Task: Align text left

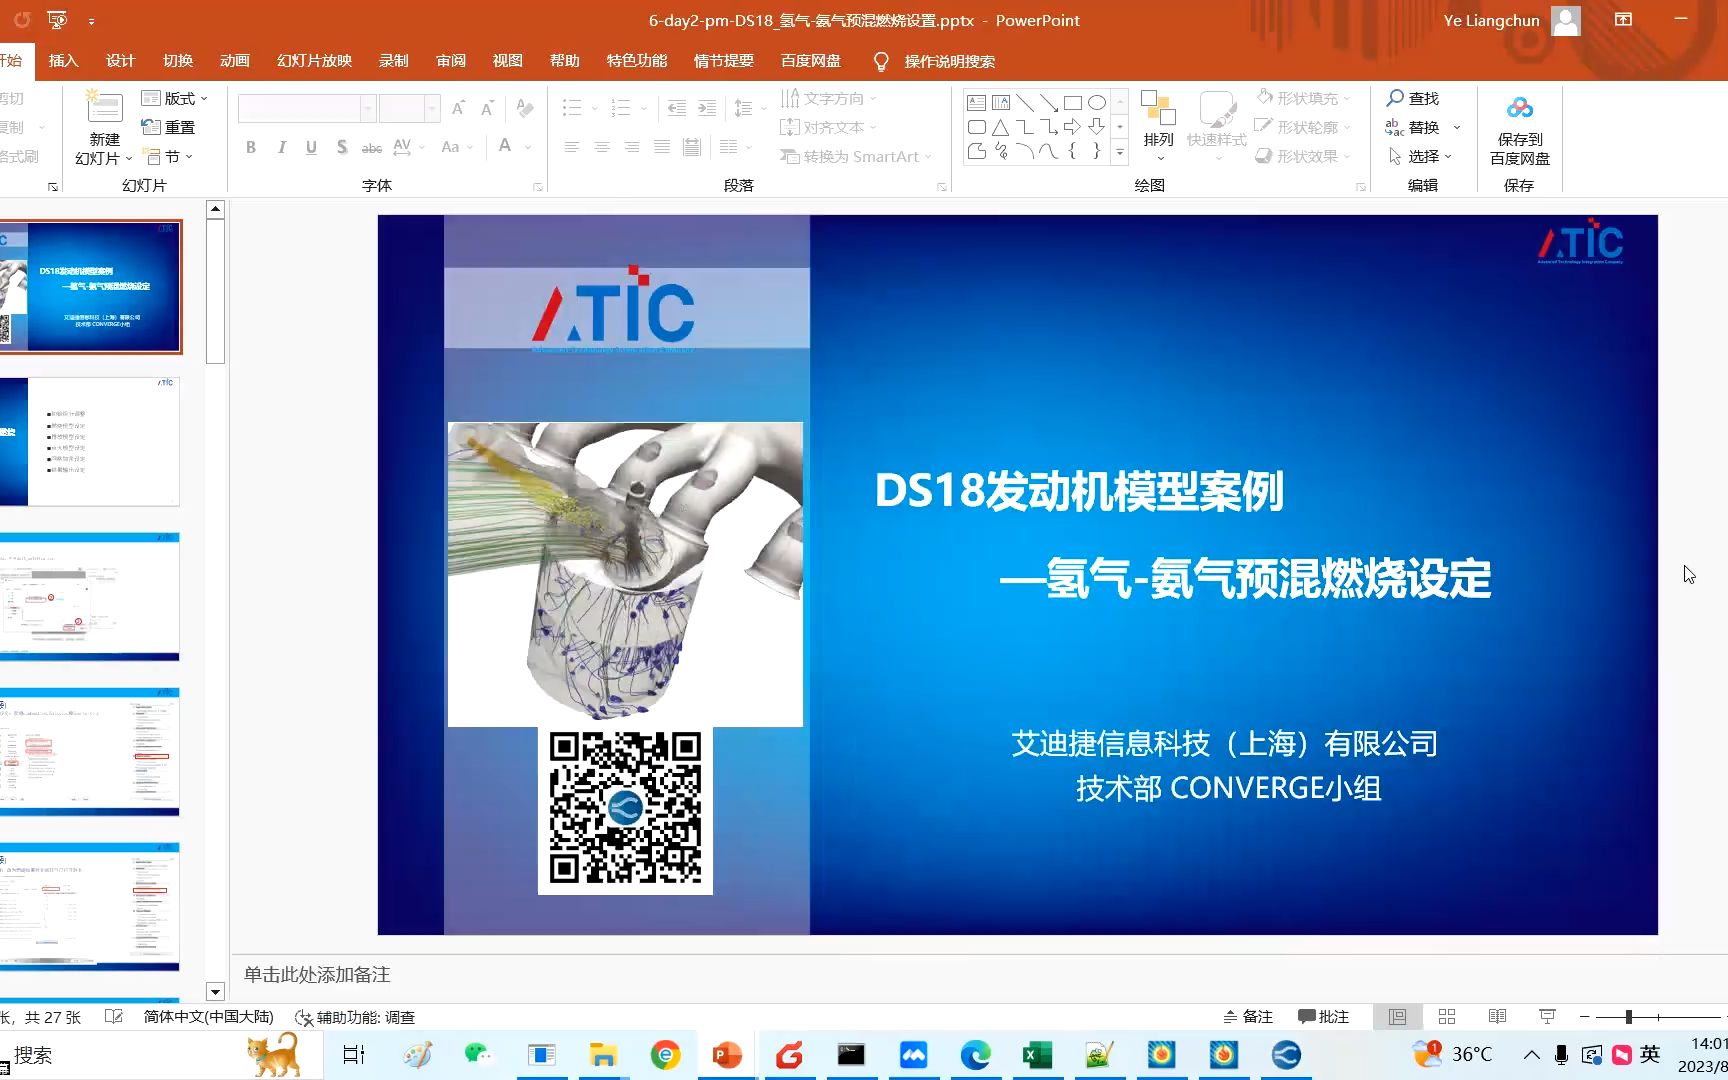Action: [x=572, y=147]
